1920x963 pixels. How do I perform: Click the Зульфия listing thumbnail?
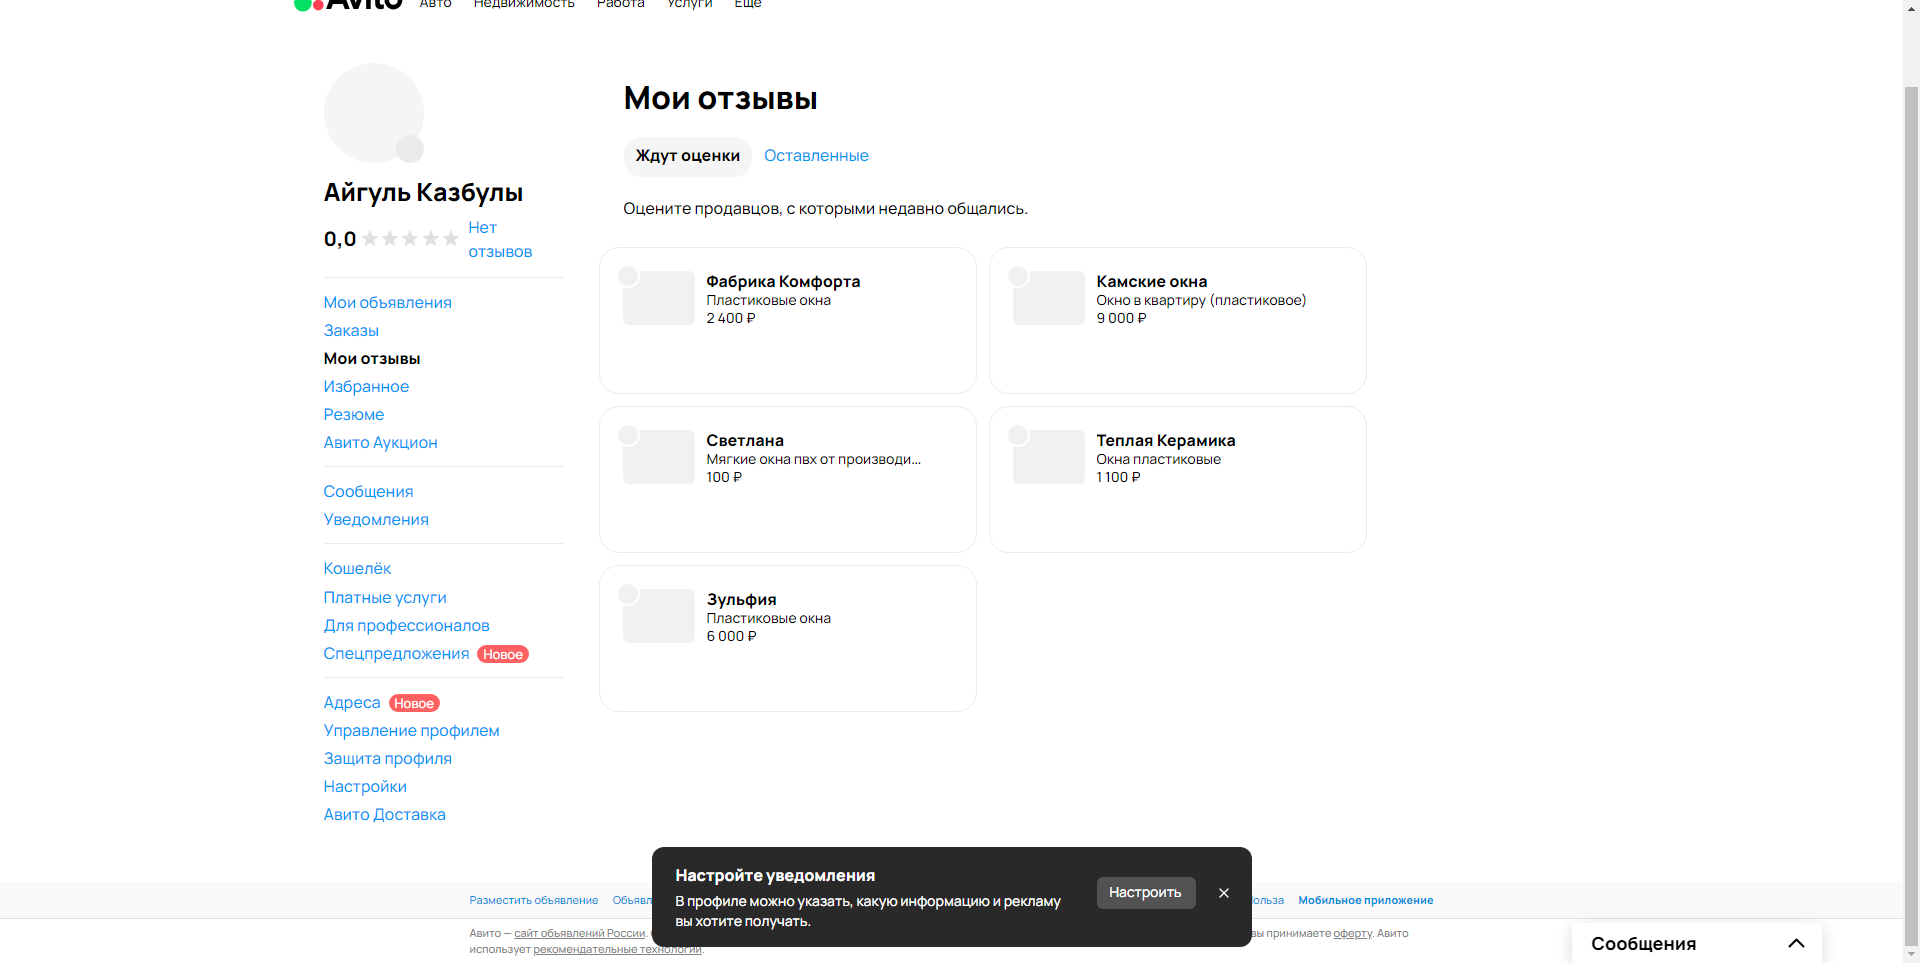pyautogui.click(x=658, y=616)
